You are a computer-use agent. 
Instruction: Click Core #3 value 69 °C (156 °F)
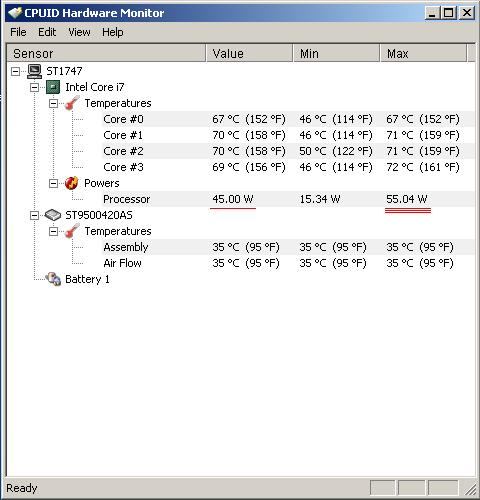249,167
